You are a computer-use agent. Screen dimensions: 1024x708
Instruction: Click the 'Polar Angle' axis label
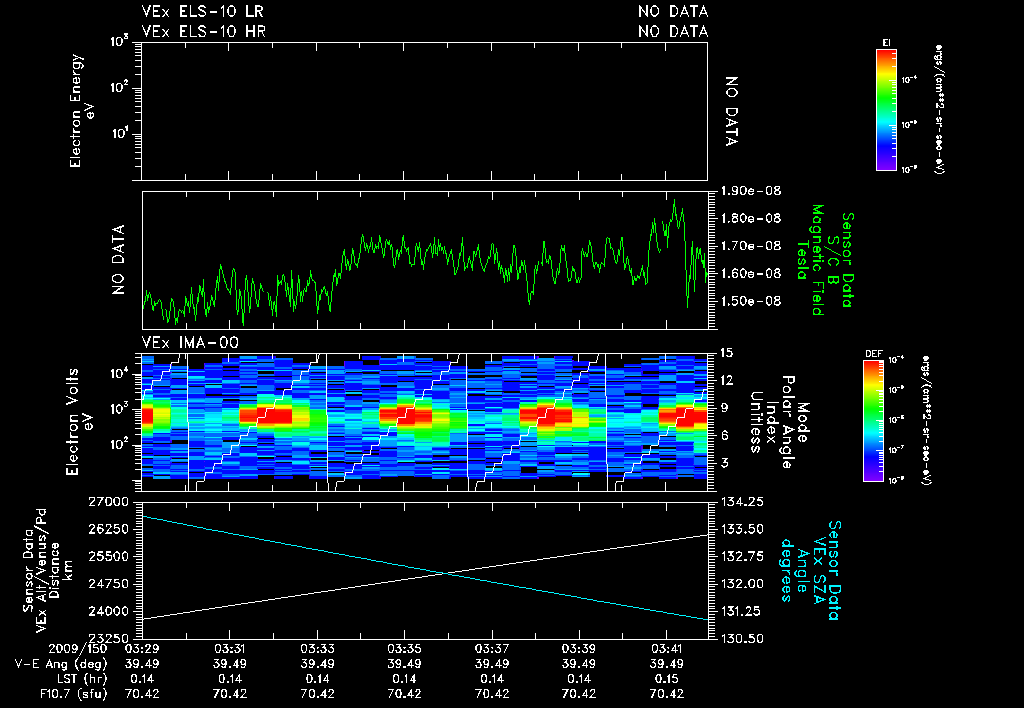(788, 422)
